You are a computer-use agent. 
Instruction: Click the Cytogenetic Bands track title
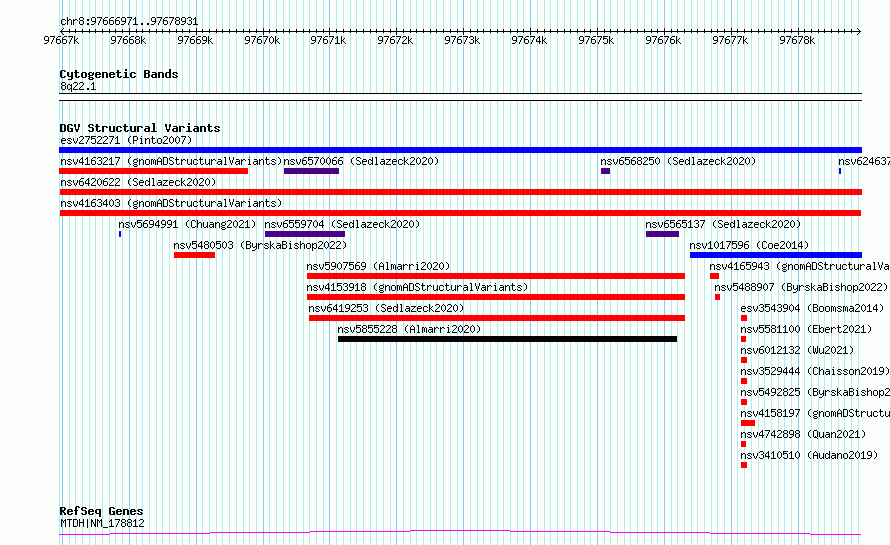click(x=119, y=74)
